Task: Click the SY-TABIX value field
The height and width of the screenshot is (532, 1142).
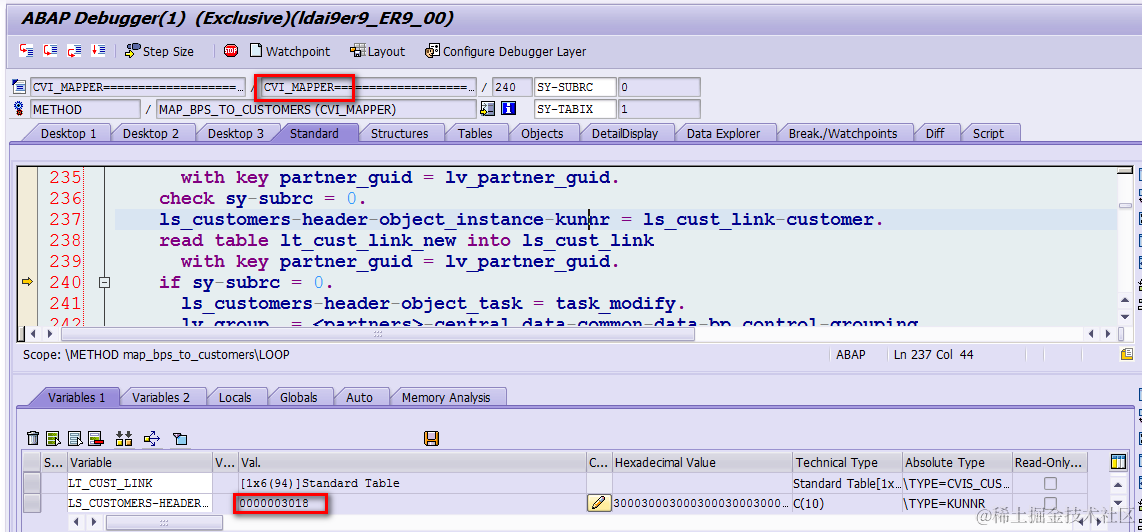Action: pos(659,109)
